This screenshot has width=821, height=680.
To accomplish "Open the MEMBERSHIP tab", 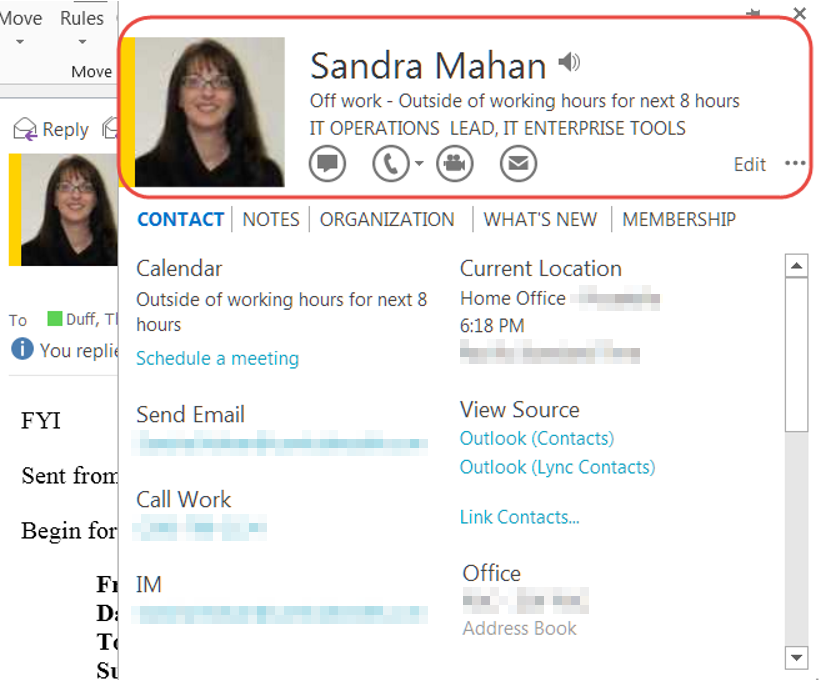I will point(679,219).
